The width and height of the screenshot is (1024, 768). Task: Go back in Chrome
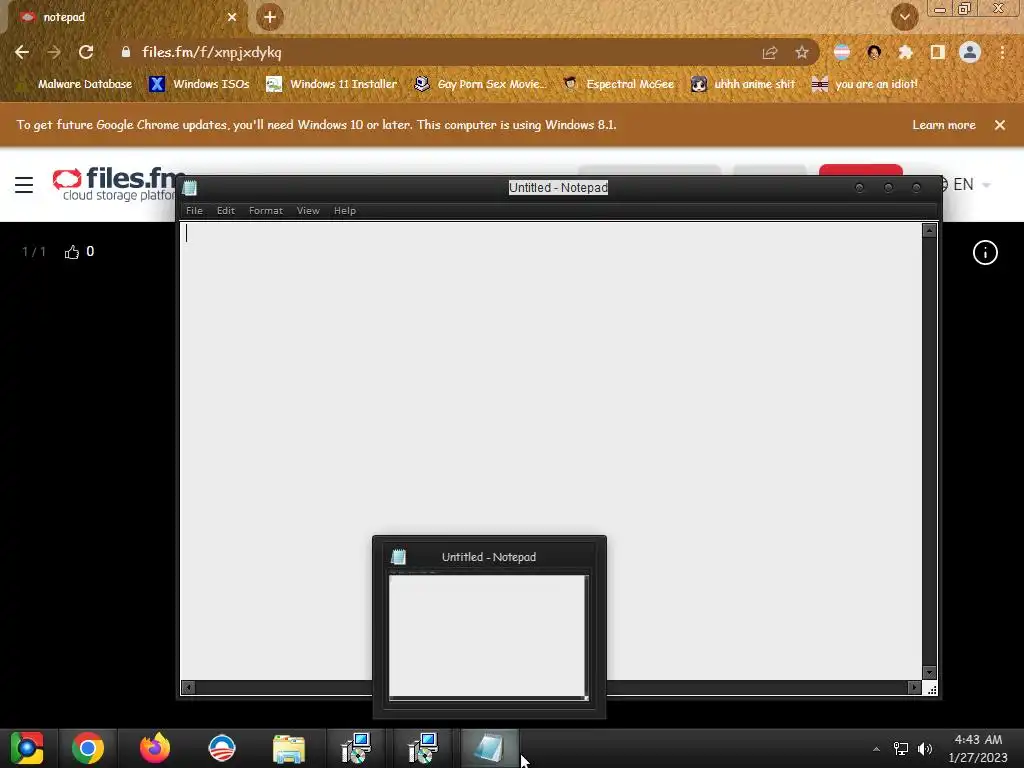[x=22, y=52]
